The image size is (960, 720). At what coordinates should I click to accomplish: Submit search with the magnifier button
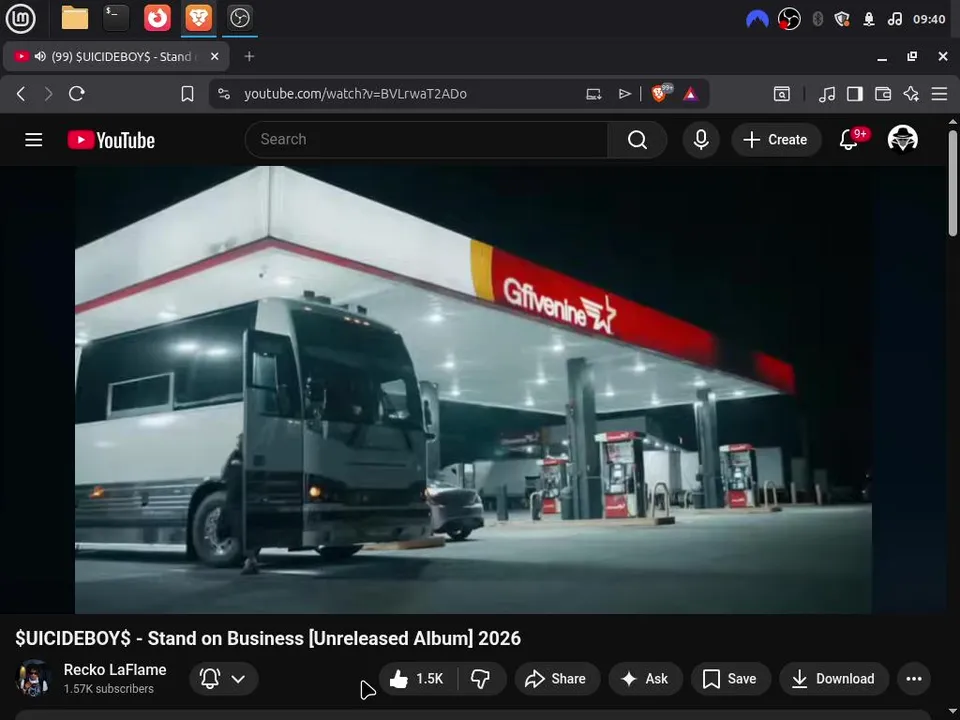pyautogui.click(x=637, y=140)
